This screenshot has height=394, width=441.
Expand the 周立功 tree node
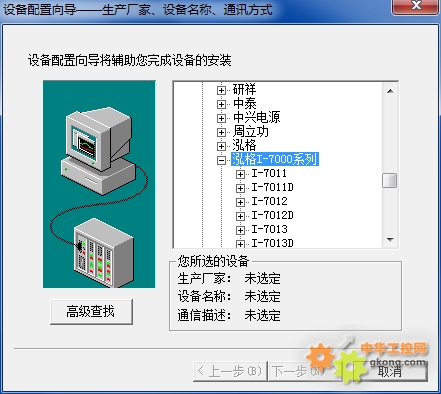[x=221, y=132]
